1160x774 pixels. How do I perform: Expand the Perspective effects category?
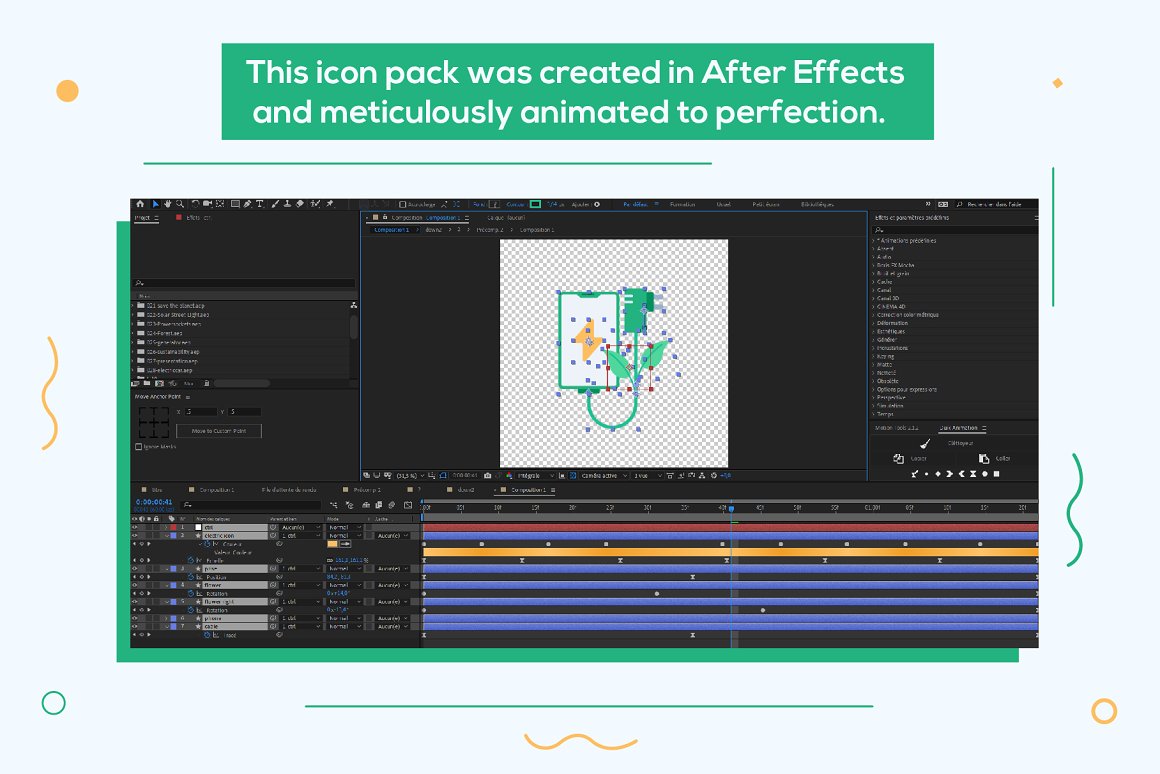[x=874, y=397]
